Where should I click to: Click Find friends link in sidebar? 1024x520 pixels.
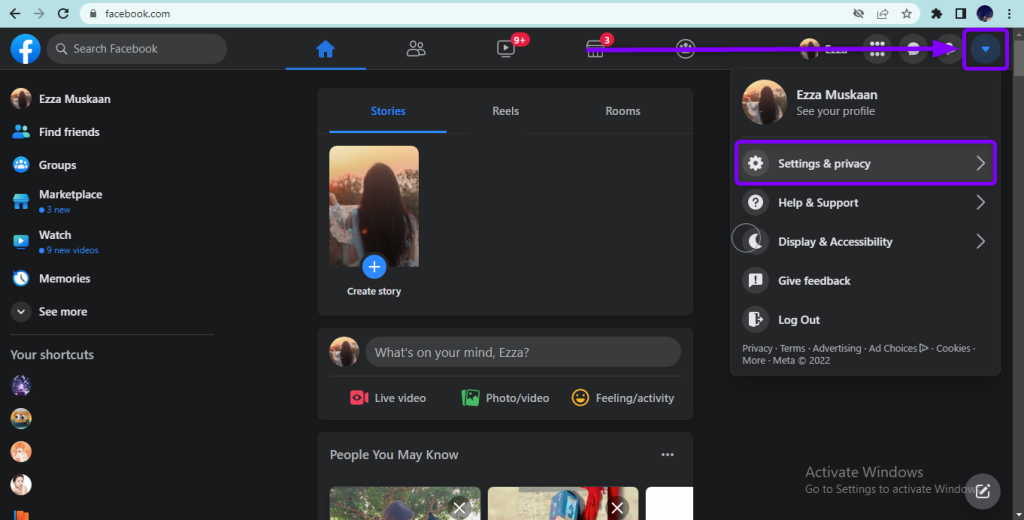[x=69, y=132]
